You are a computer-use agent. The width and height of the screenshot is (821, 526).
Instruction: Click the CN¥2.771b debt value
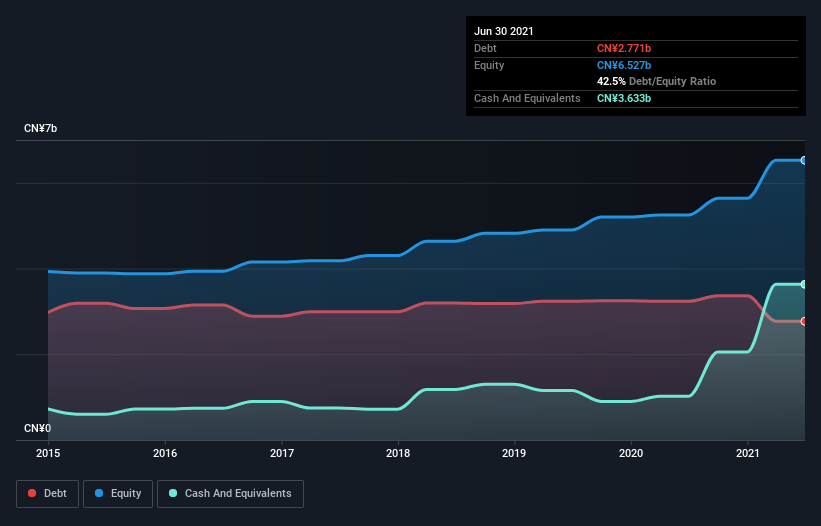coord(624,48)
